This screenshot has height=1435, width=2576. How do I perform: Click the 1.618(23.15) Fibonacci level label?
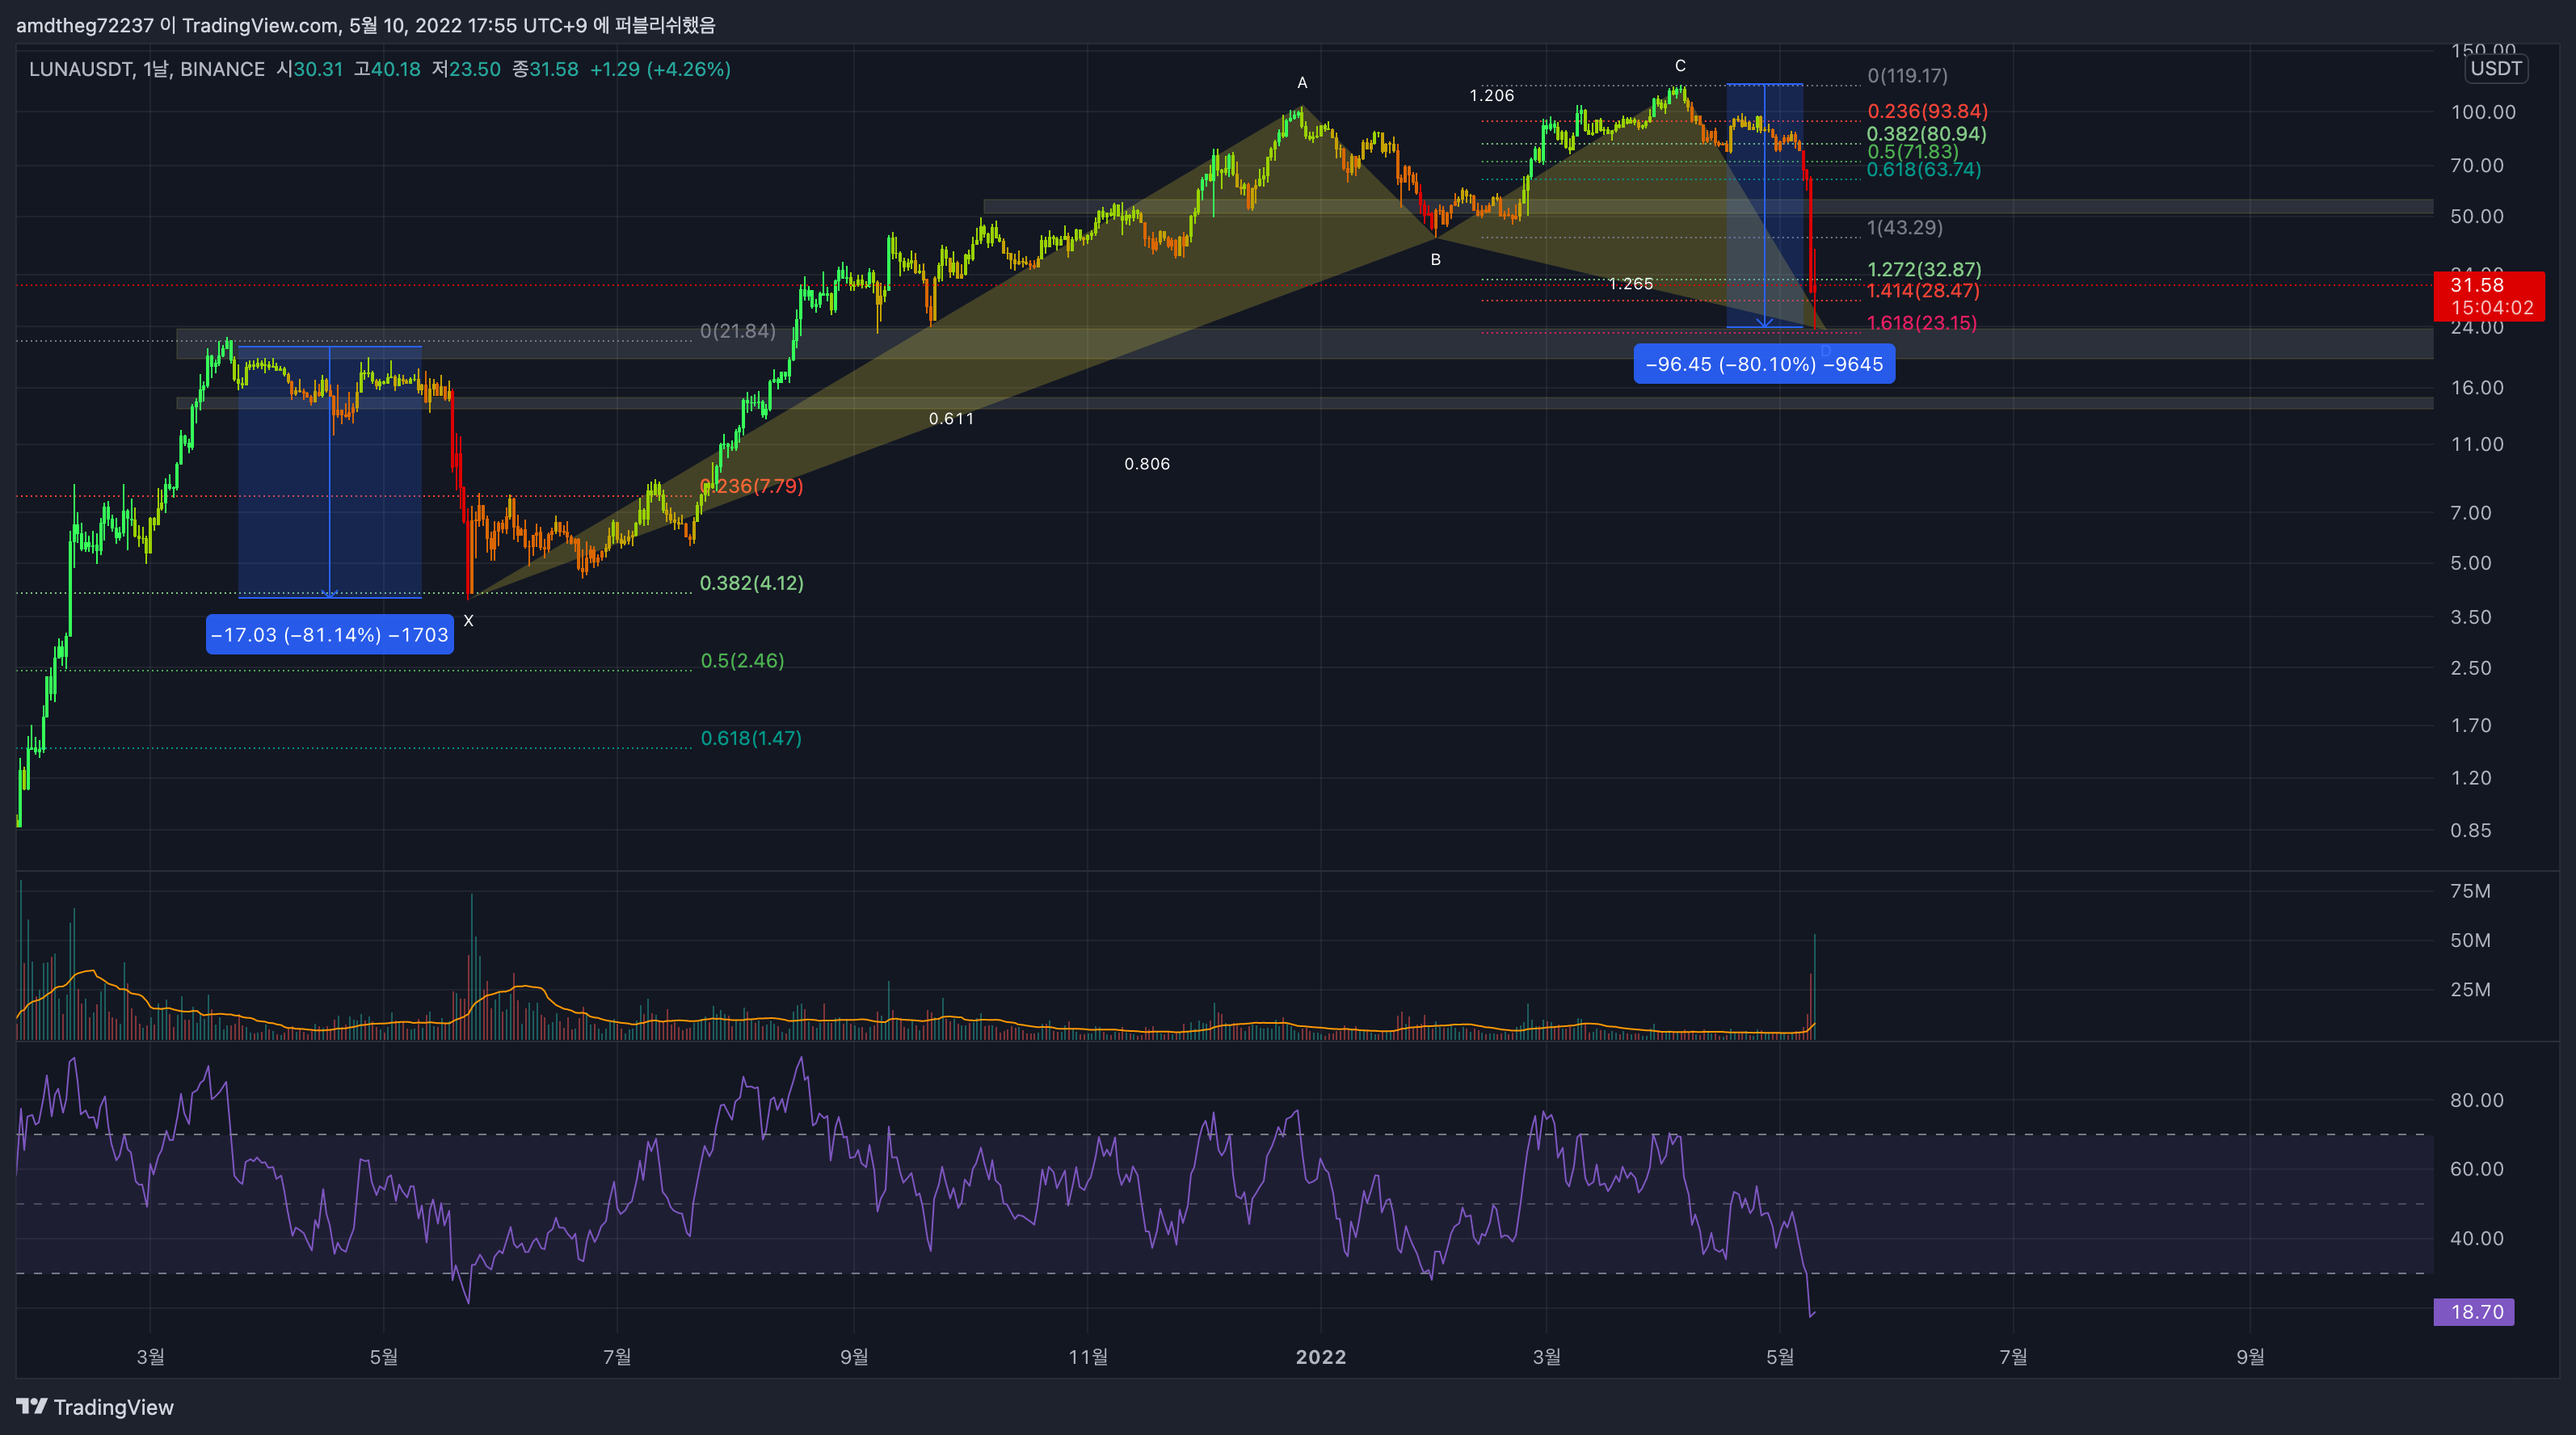click(x=1921, y=323)
